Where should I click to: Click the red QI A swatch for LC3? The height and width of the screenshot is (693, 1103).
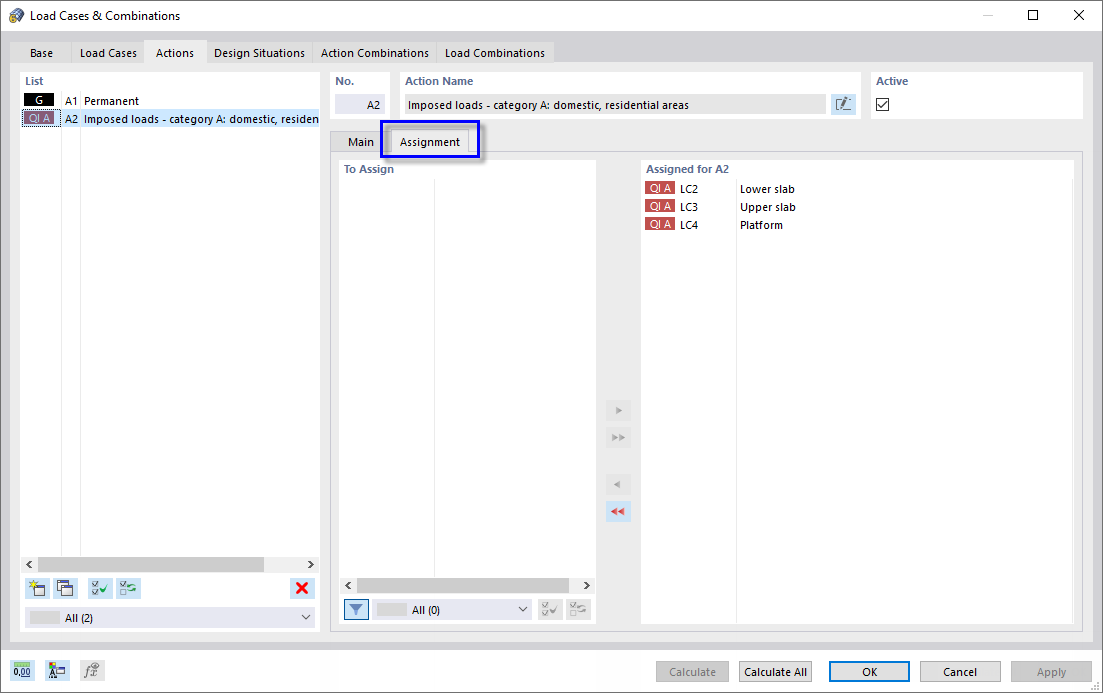660,206
